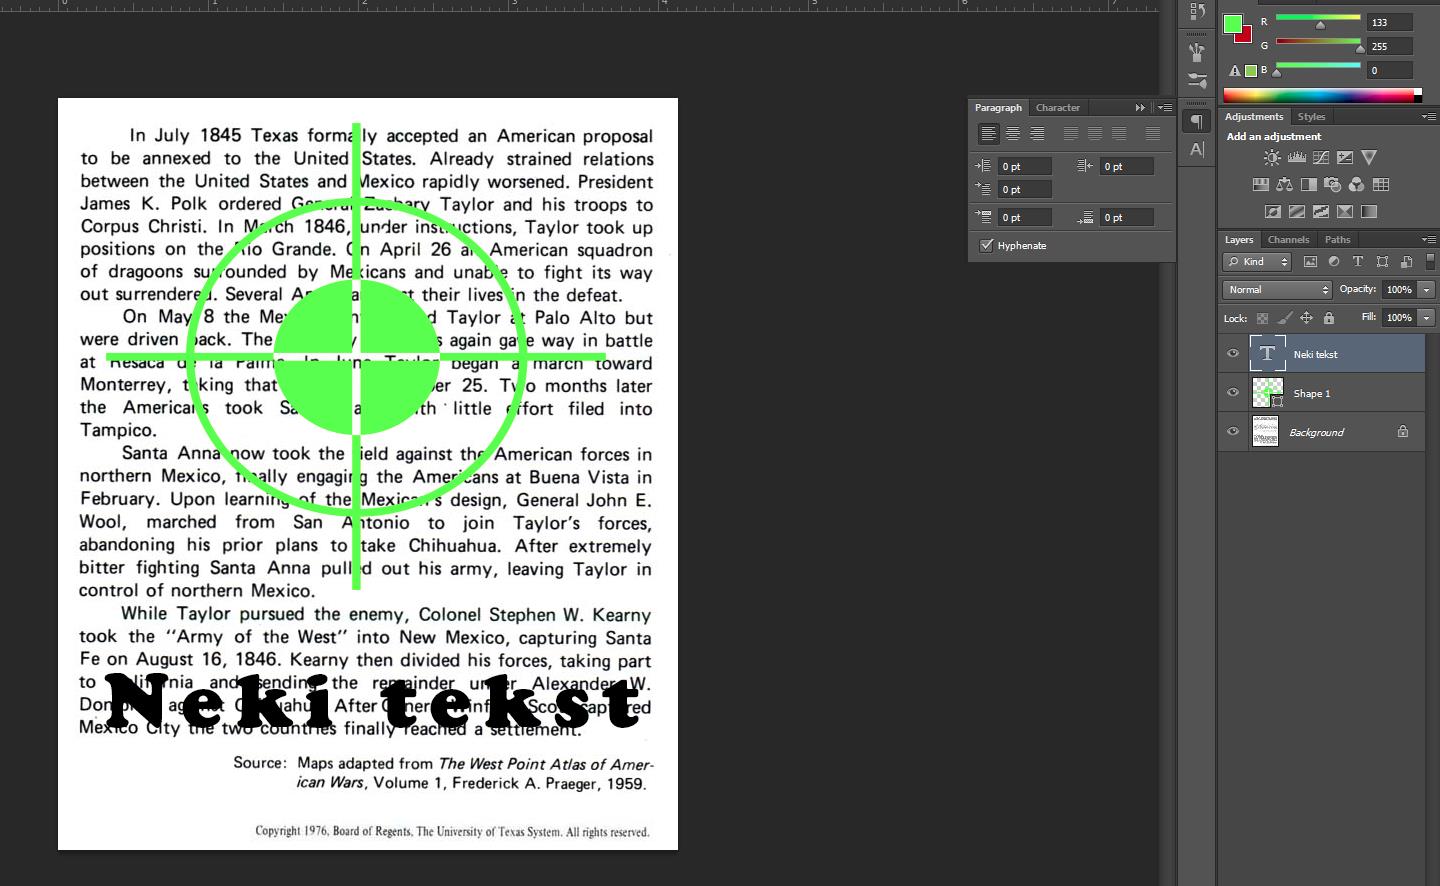Add an Exposure adjustment

point(1345,157)
